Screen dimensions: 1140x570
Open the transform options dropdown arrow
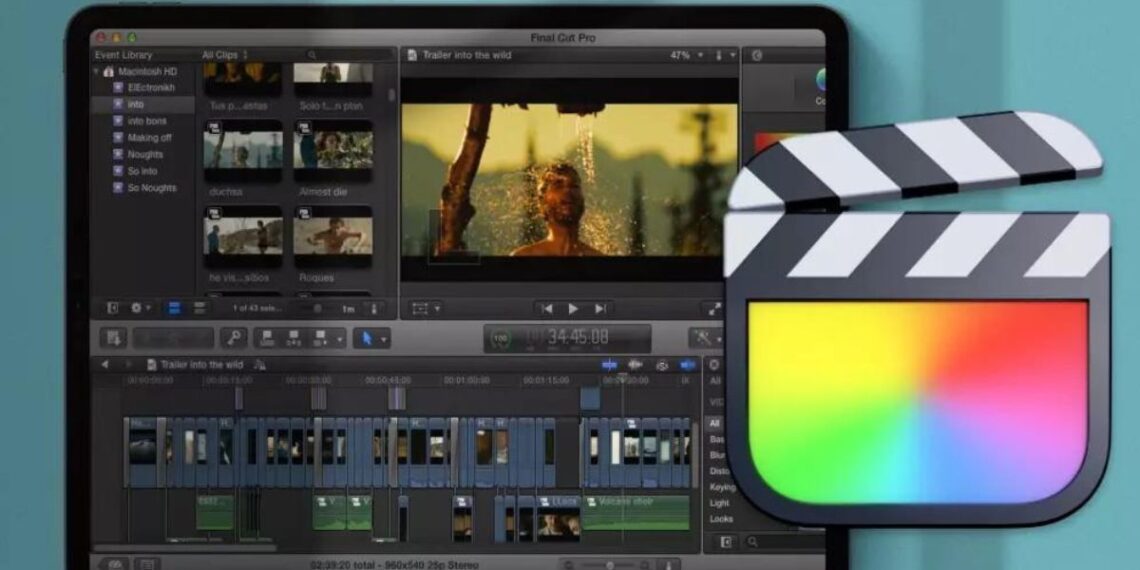437,309
